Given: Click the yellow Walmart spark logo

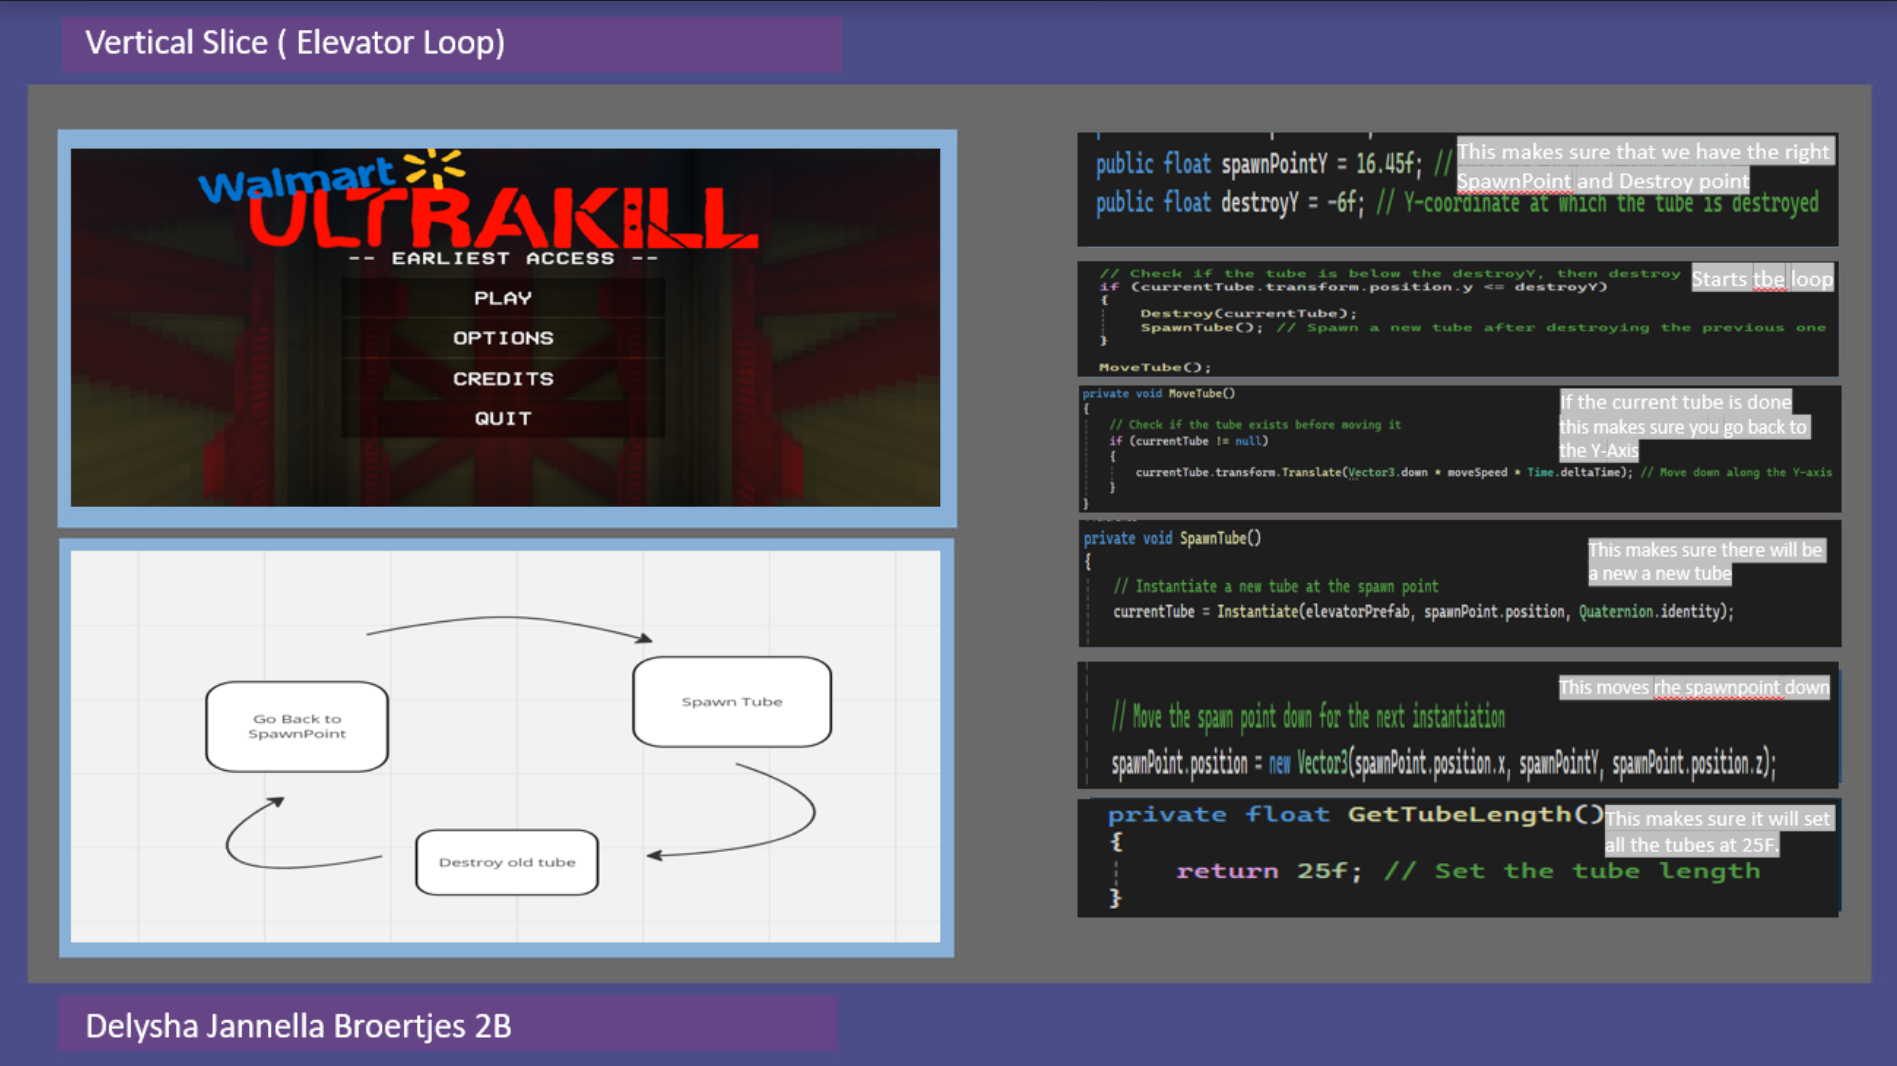Looking at the screenshot, I should [434, 167].
